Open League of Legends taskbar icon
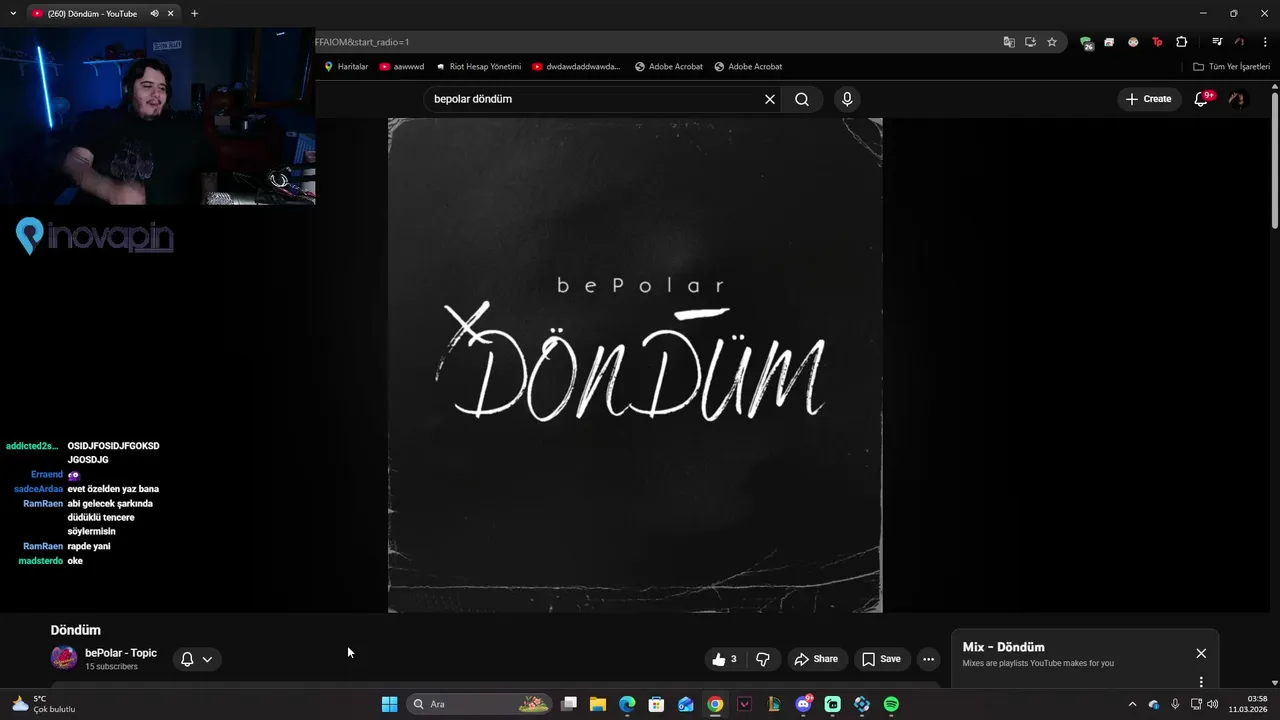The width and height of the screenshot is (1280, 720). (774, 704)
